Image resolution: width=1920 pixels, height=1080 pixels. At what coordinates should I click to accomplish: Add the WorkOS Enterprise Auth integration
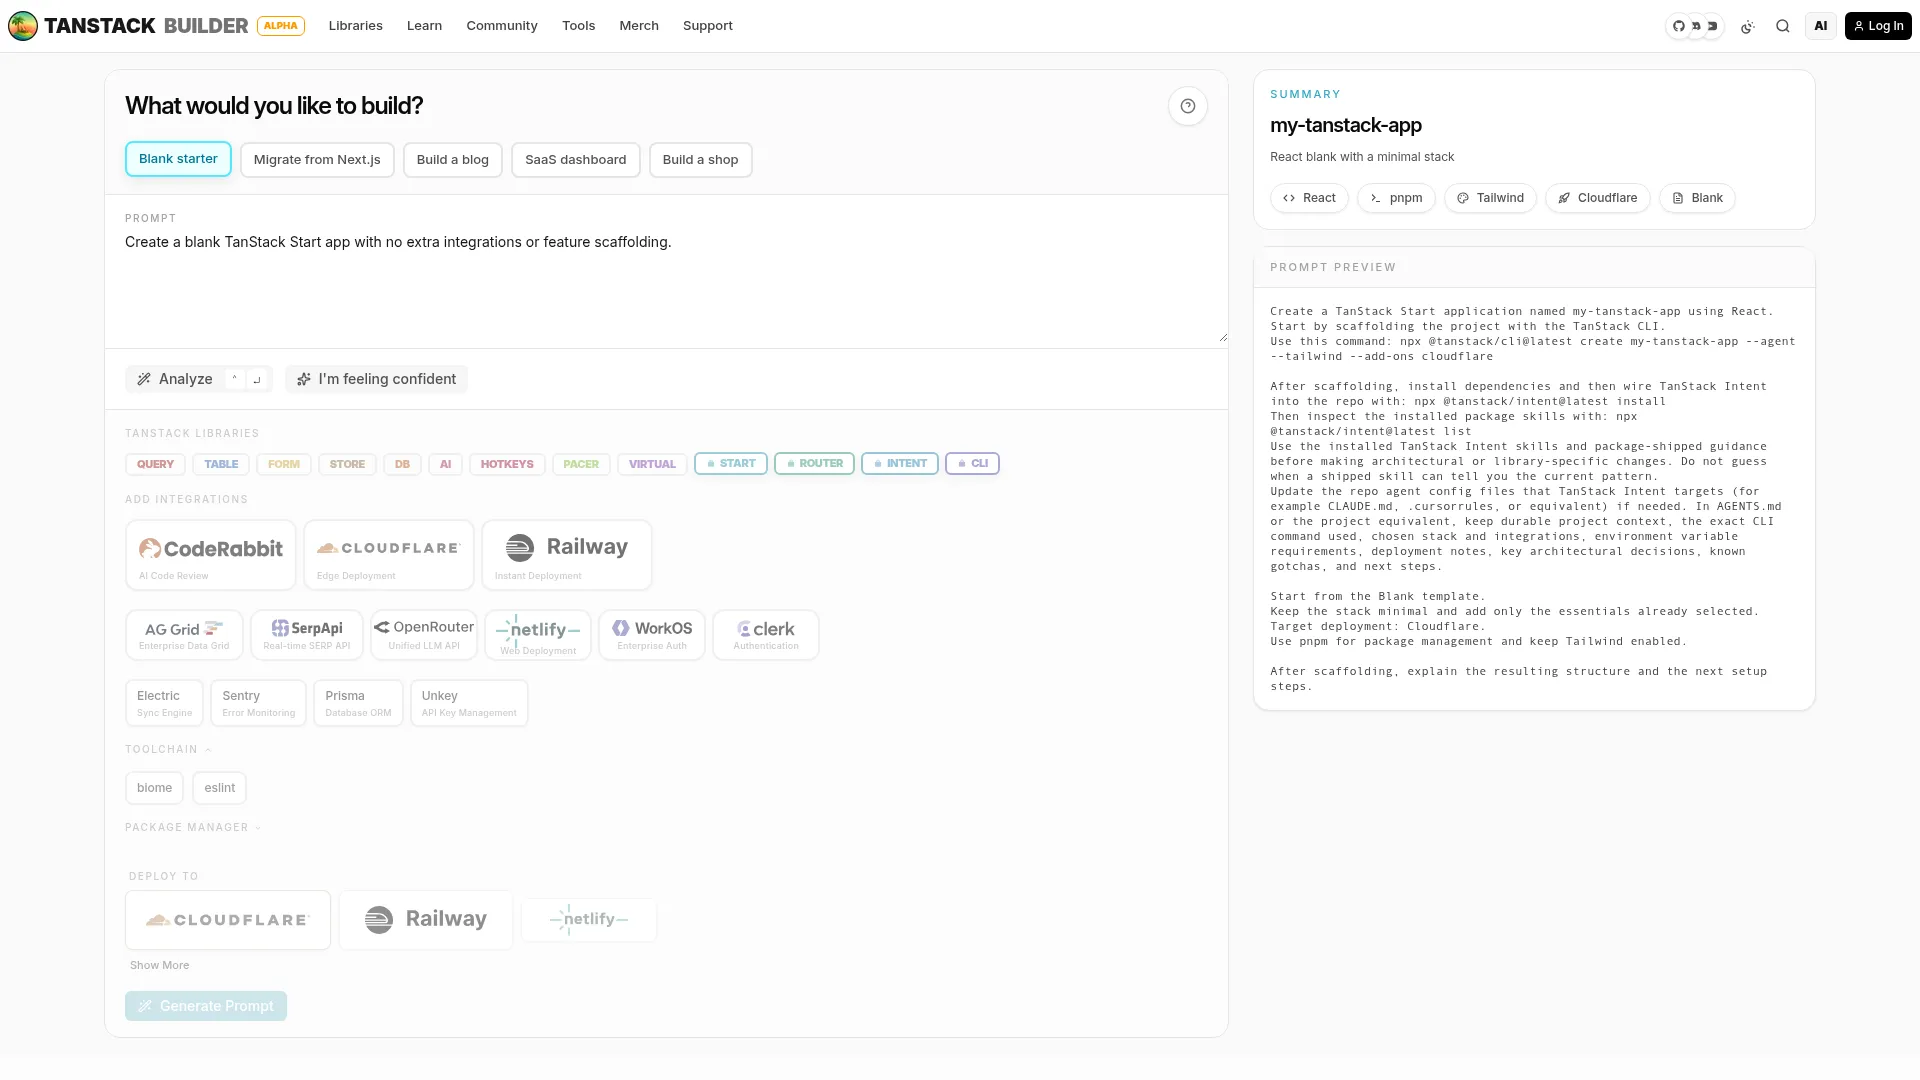652,635
